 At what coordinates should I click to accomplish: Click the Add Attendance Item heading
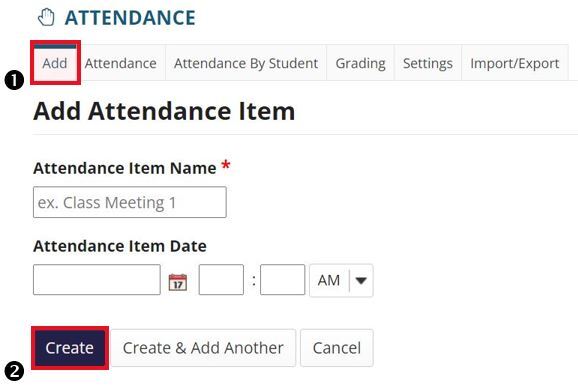(164, 111)
